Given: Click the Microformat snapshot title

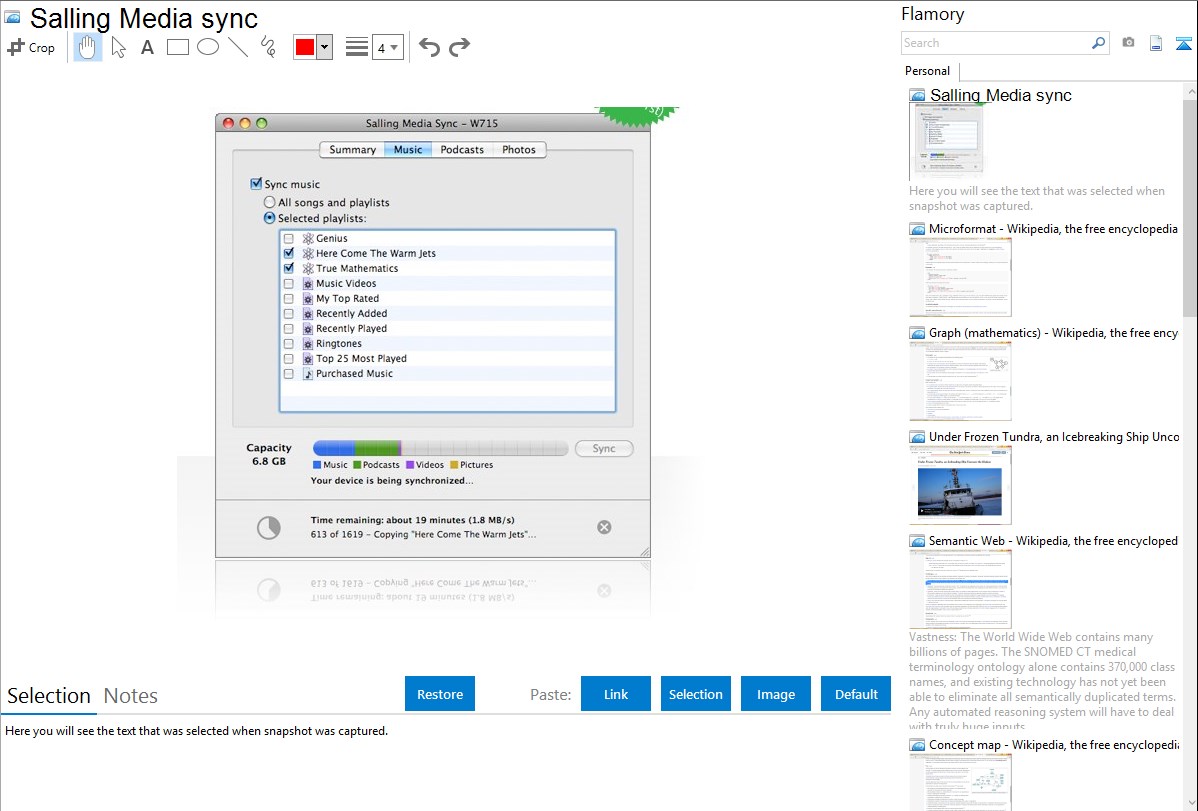Looking at the screenshot, I should pyautogui.click(x=1053, y=229).
